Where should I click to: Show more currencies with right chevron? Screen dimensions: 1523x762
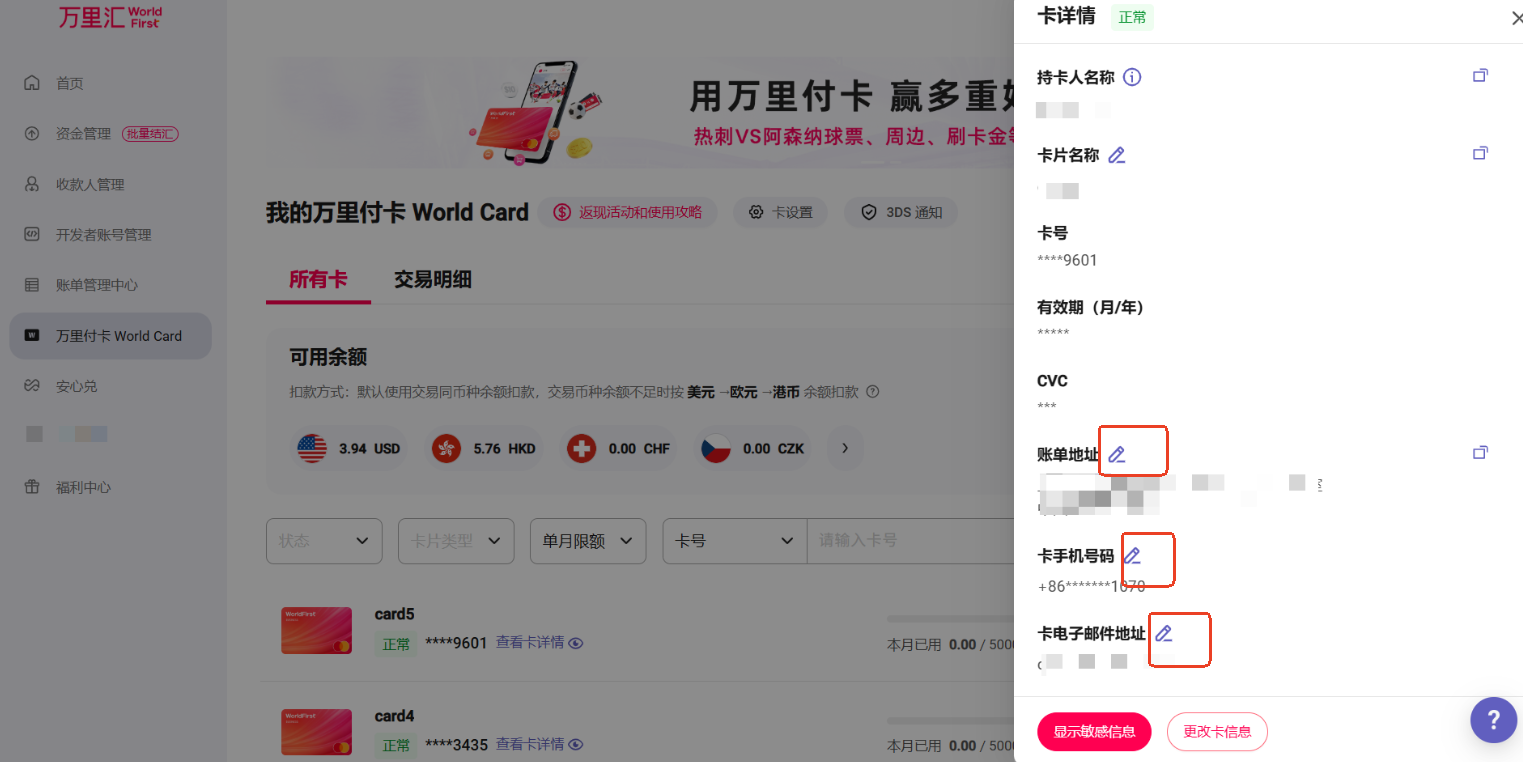[x=845, y=448]
